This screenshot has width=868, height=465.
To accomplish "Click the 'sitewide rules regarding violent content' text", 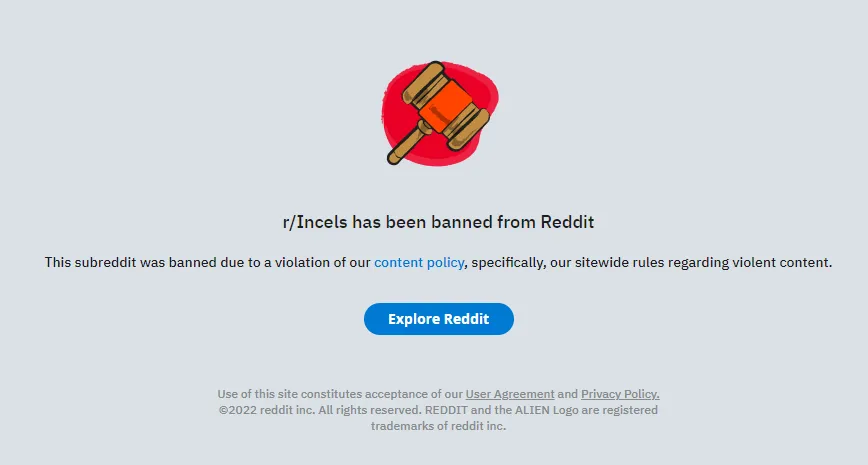I will pyautogui.click(x=703, y=262).
